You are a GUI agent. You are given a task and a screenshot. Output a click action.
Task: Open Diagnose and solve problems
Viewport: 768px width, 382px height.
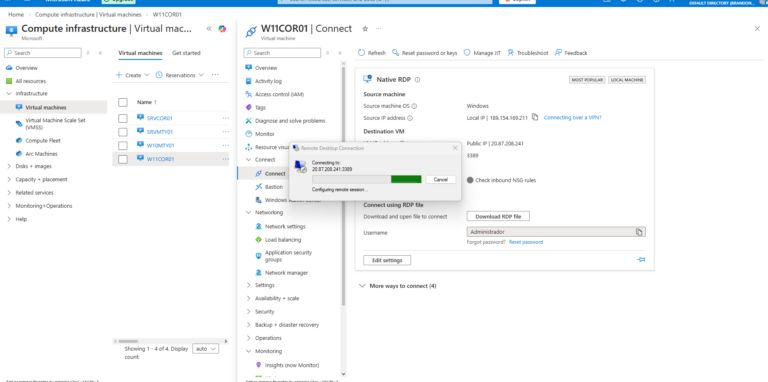coord(289,121)
